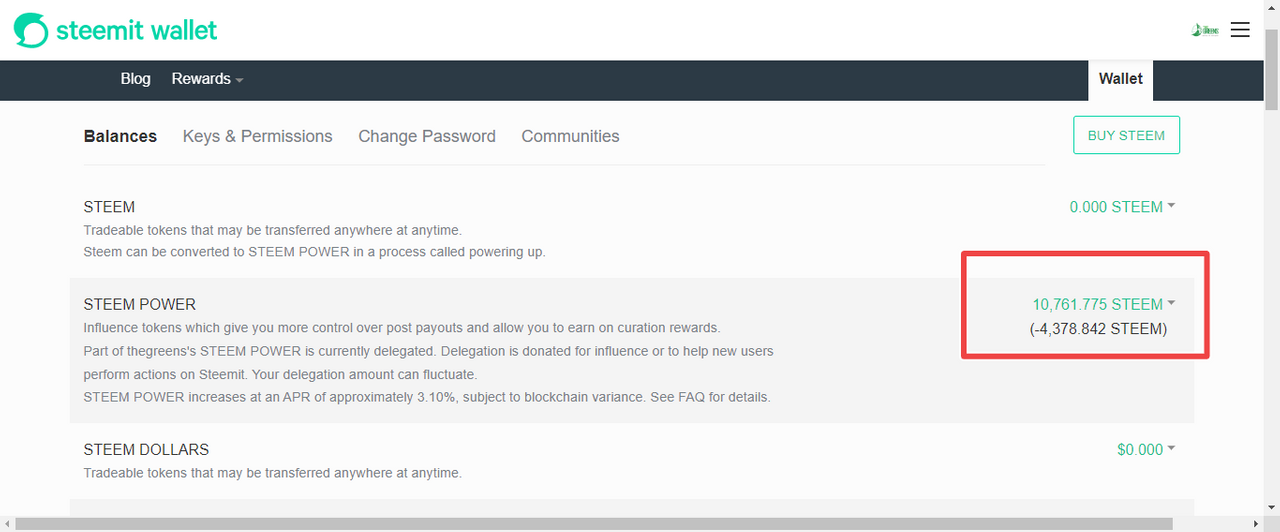
Task: Click the delegated (-4,378.842 STEEM) amount
Action: pos(1098,329)
